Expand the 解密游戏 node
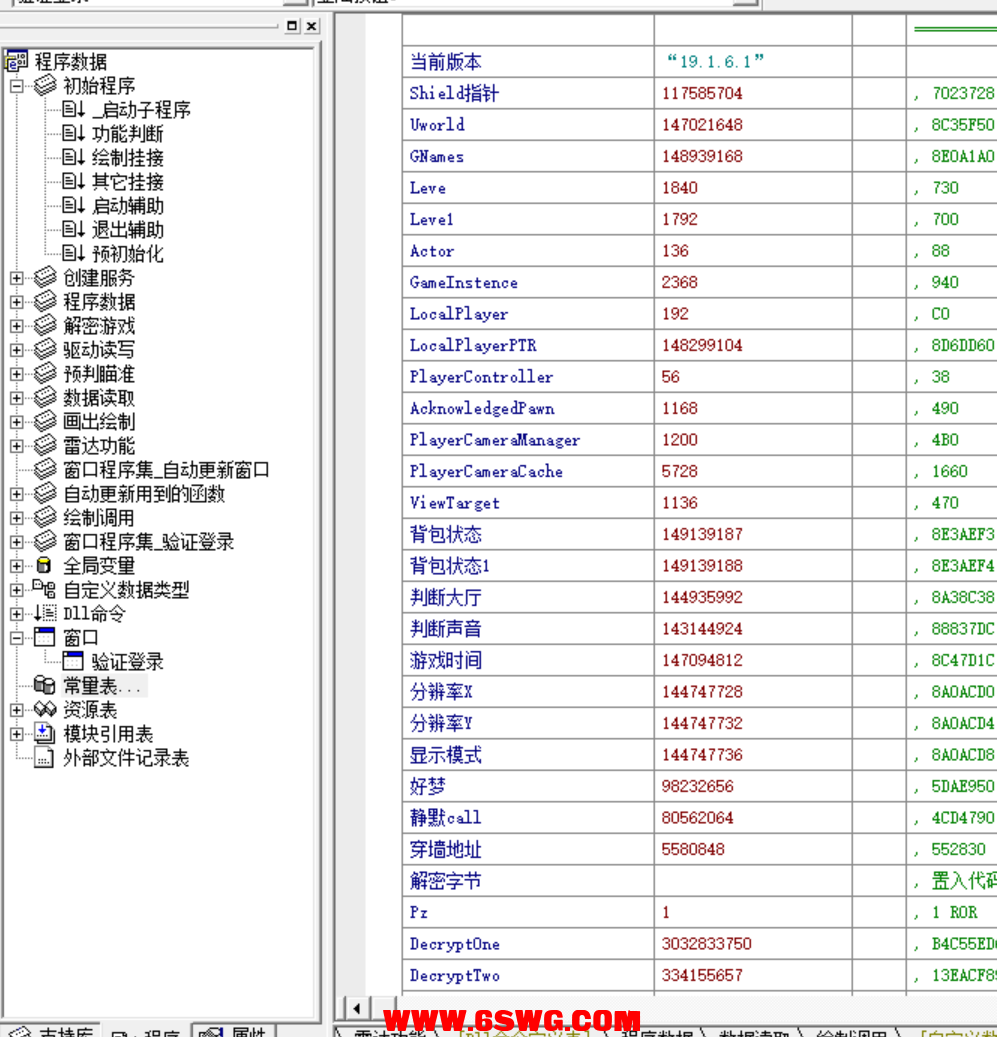The image size is (997, 1037). 17,326
